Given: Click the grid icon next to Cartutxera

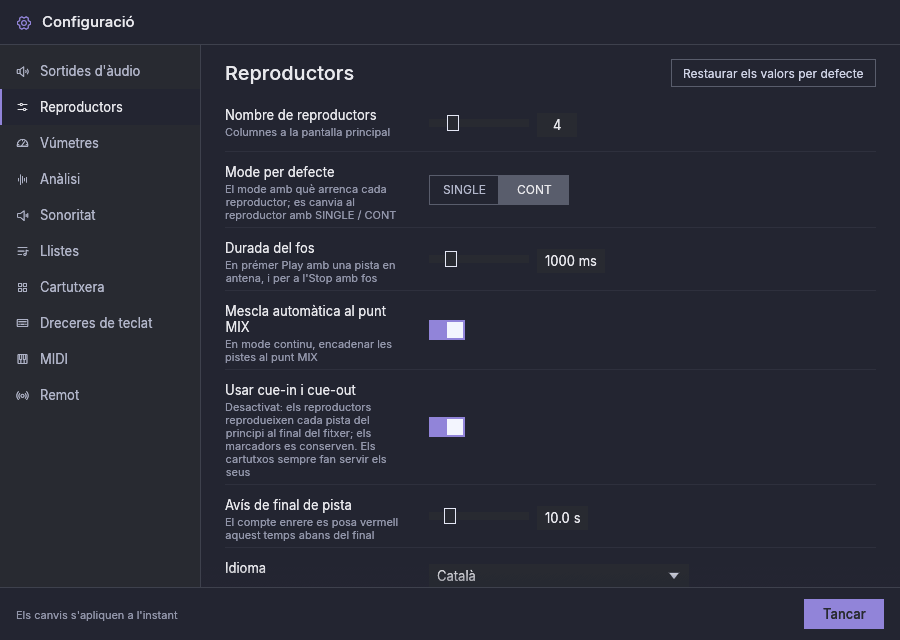Looking at the screenshot, I should coord(22,287).
